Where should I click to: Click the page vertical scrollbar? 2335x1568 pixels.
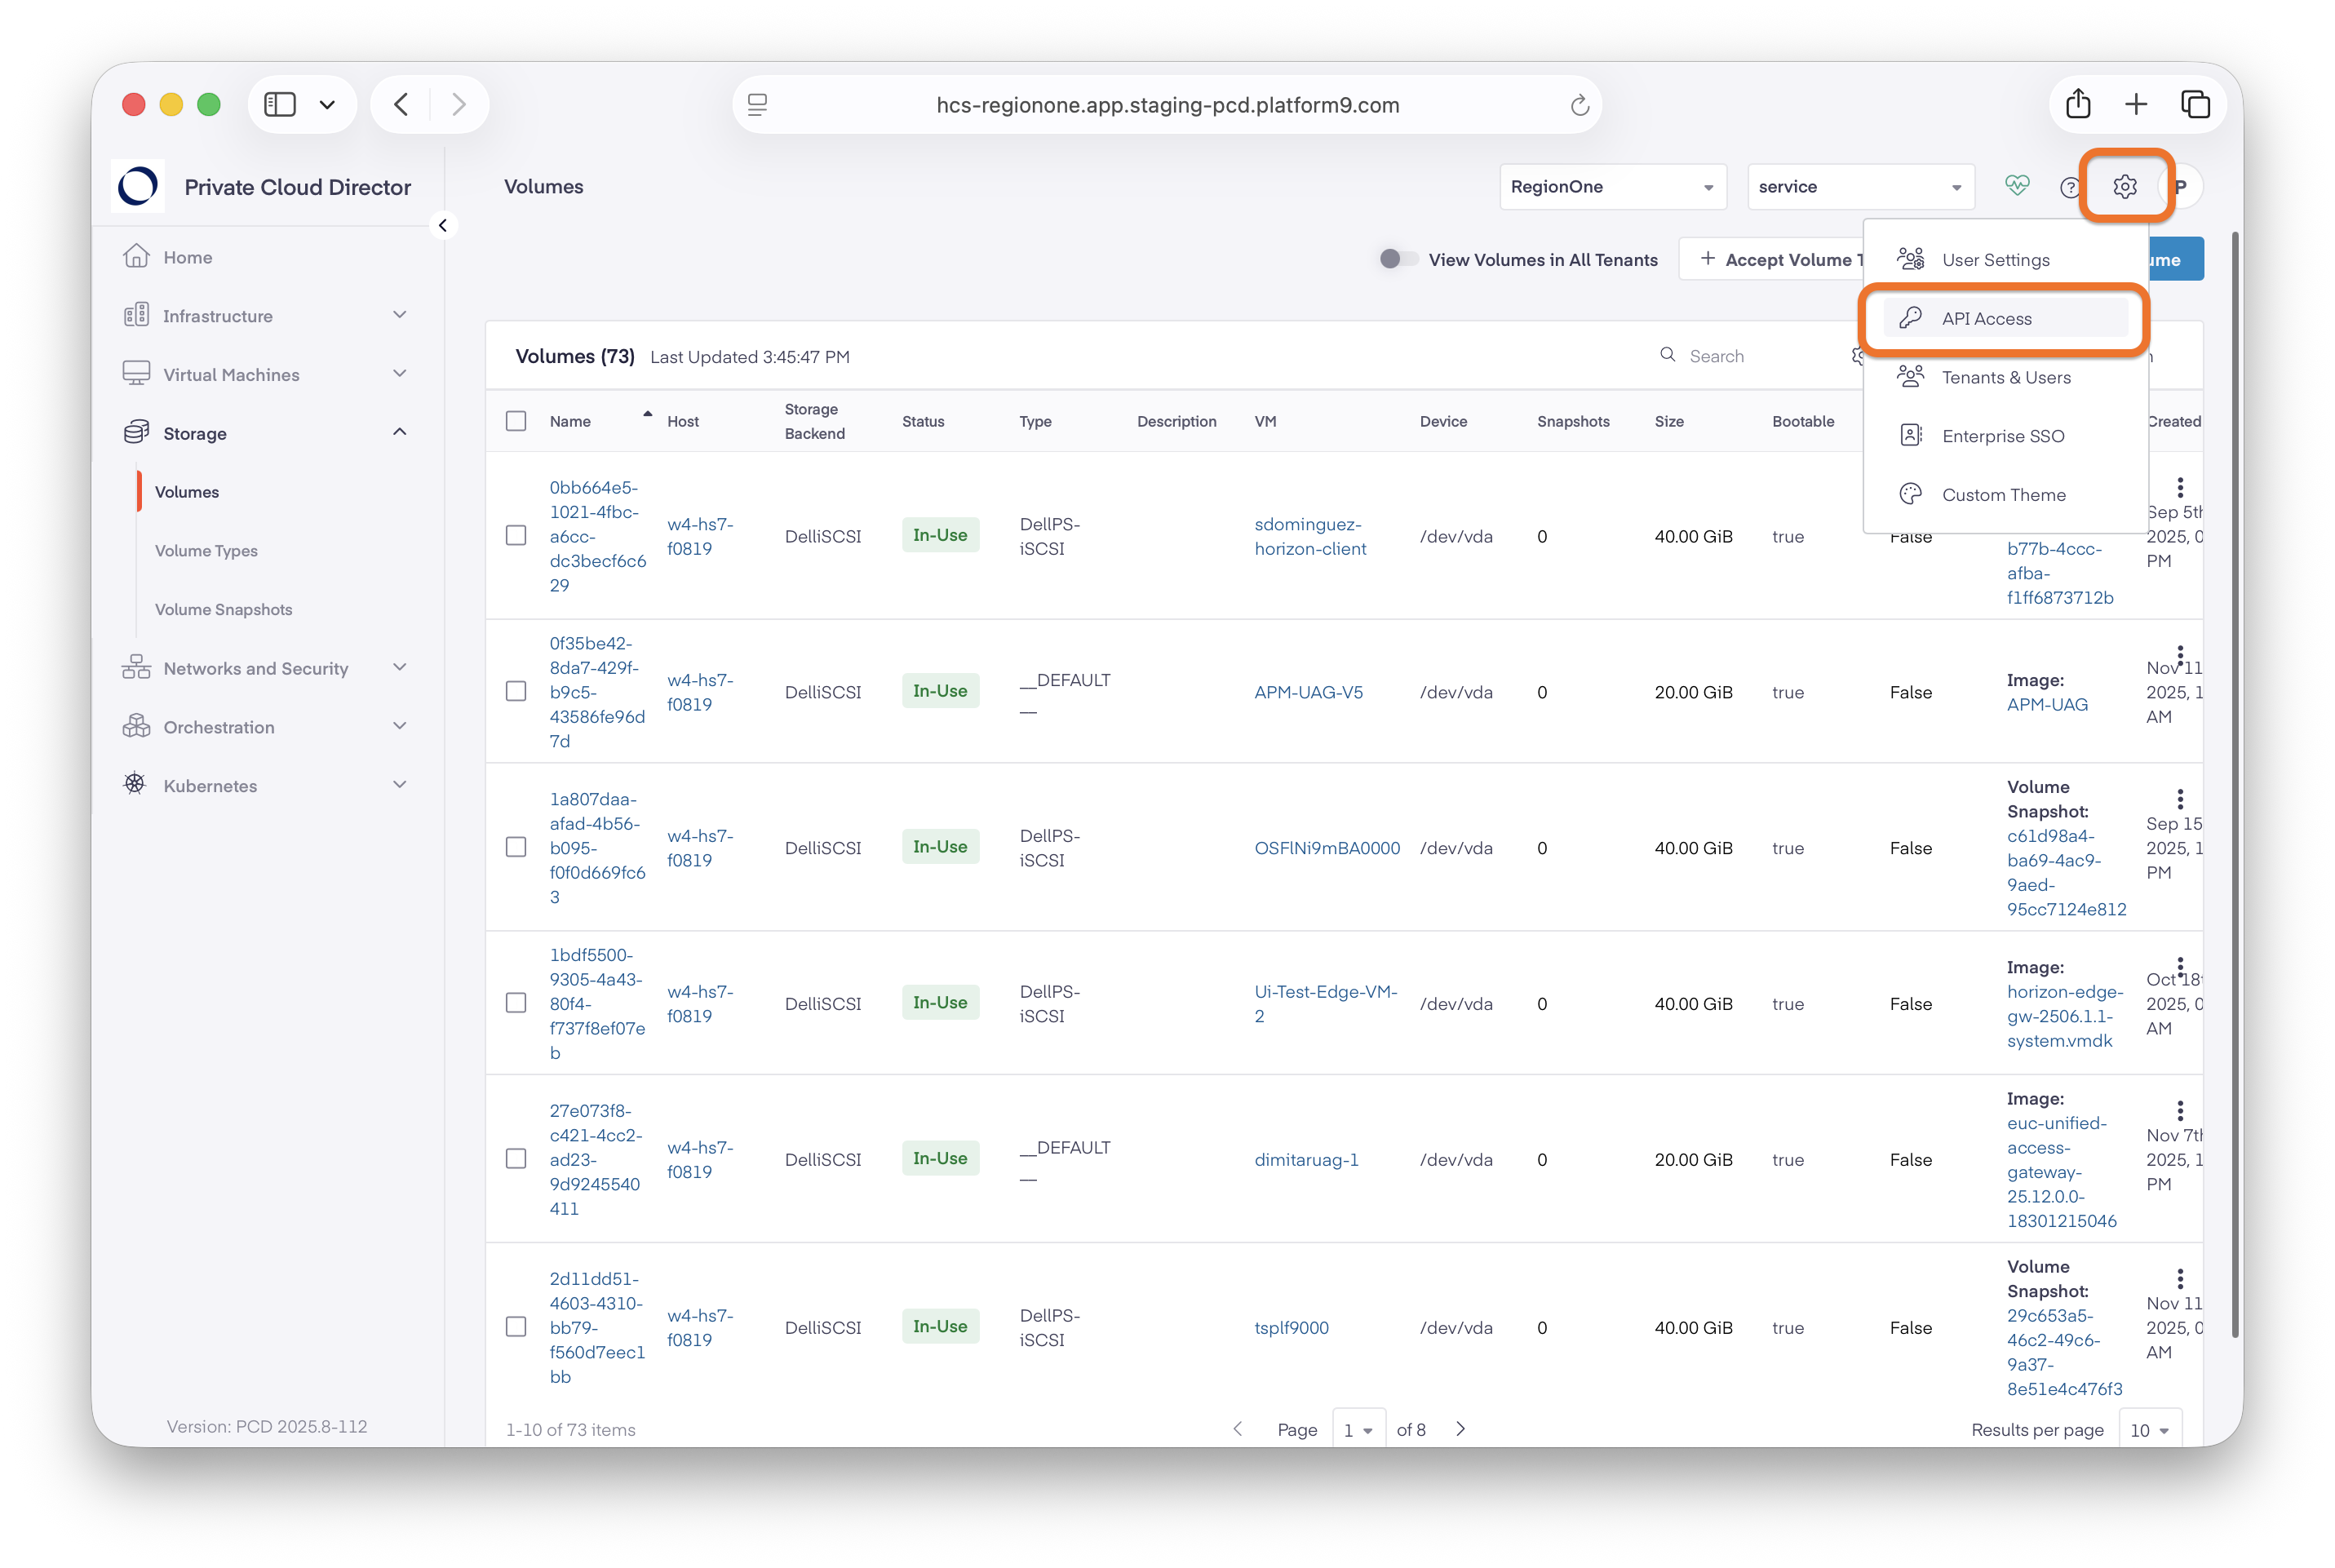[x=2234, y=785]
